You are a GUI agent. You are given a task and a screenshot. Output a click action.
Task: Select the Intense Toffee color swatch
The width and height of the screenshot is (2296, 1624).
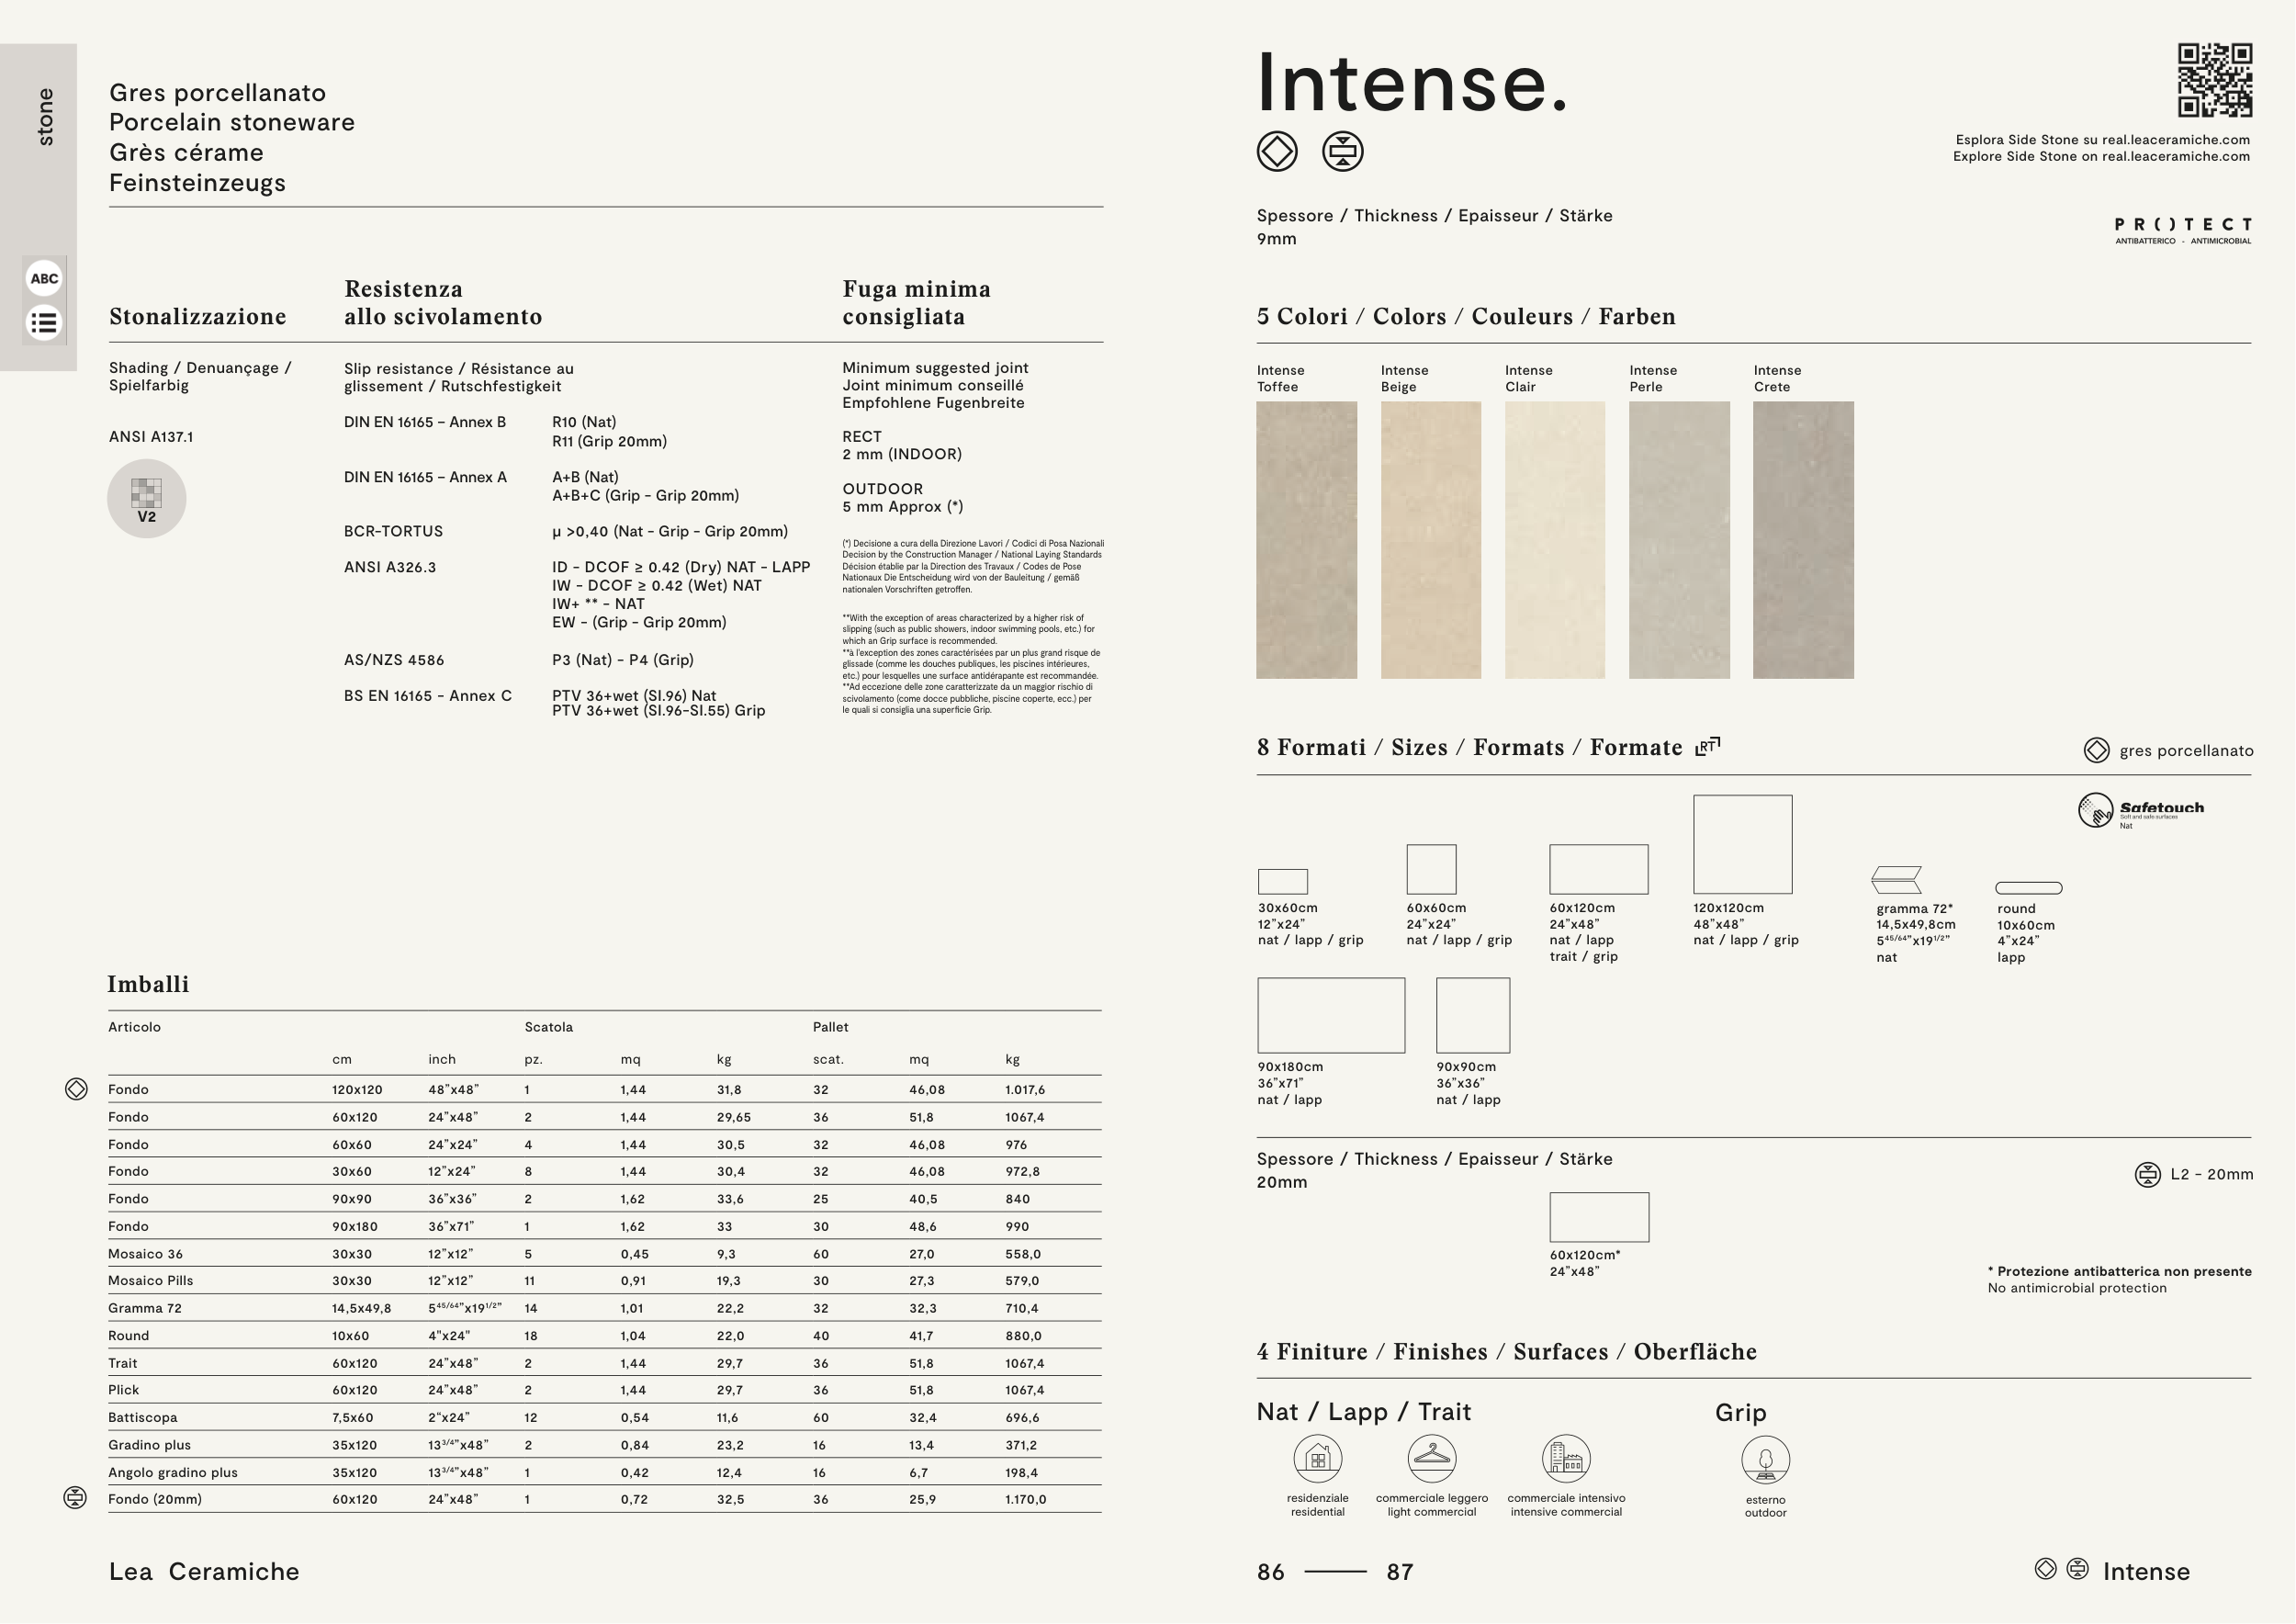[1306, 540]
